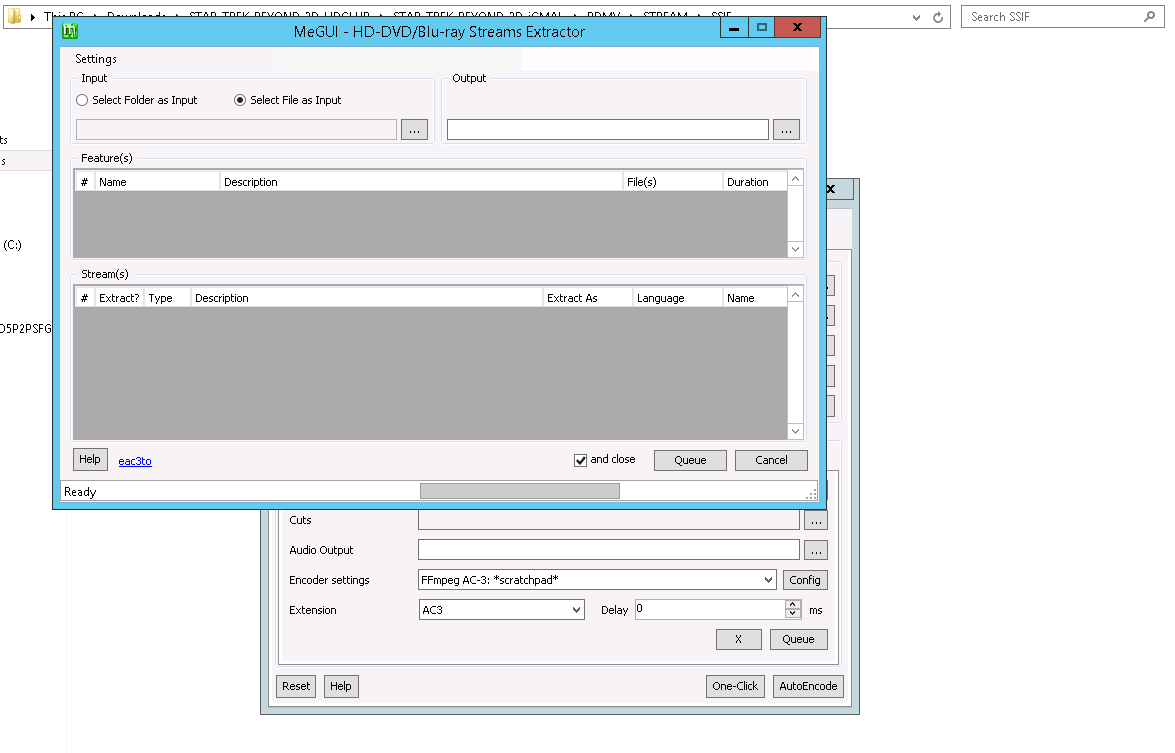Open the Extension AC3 dropdown
Screen dimensions: 1175x753
coord(501,610)
